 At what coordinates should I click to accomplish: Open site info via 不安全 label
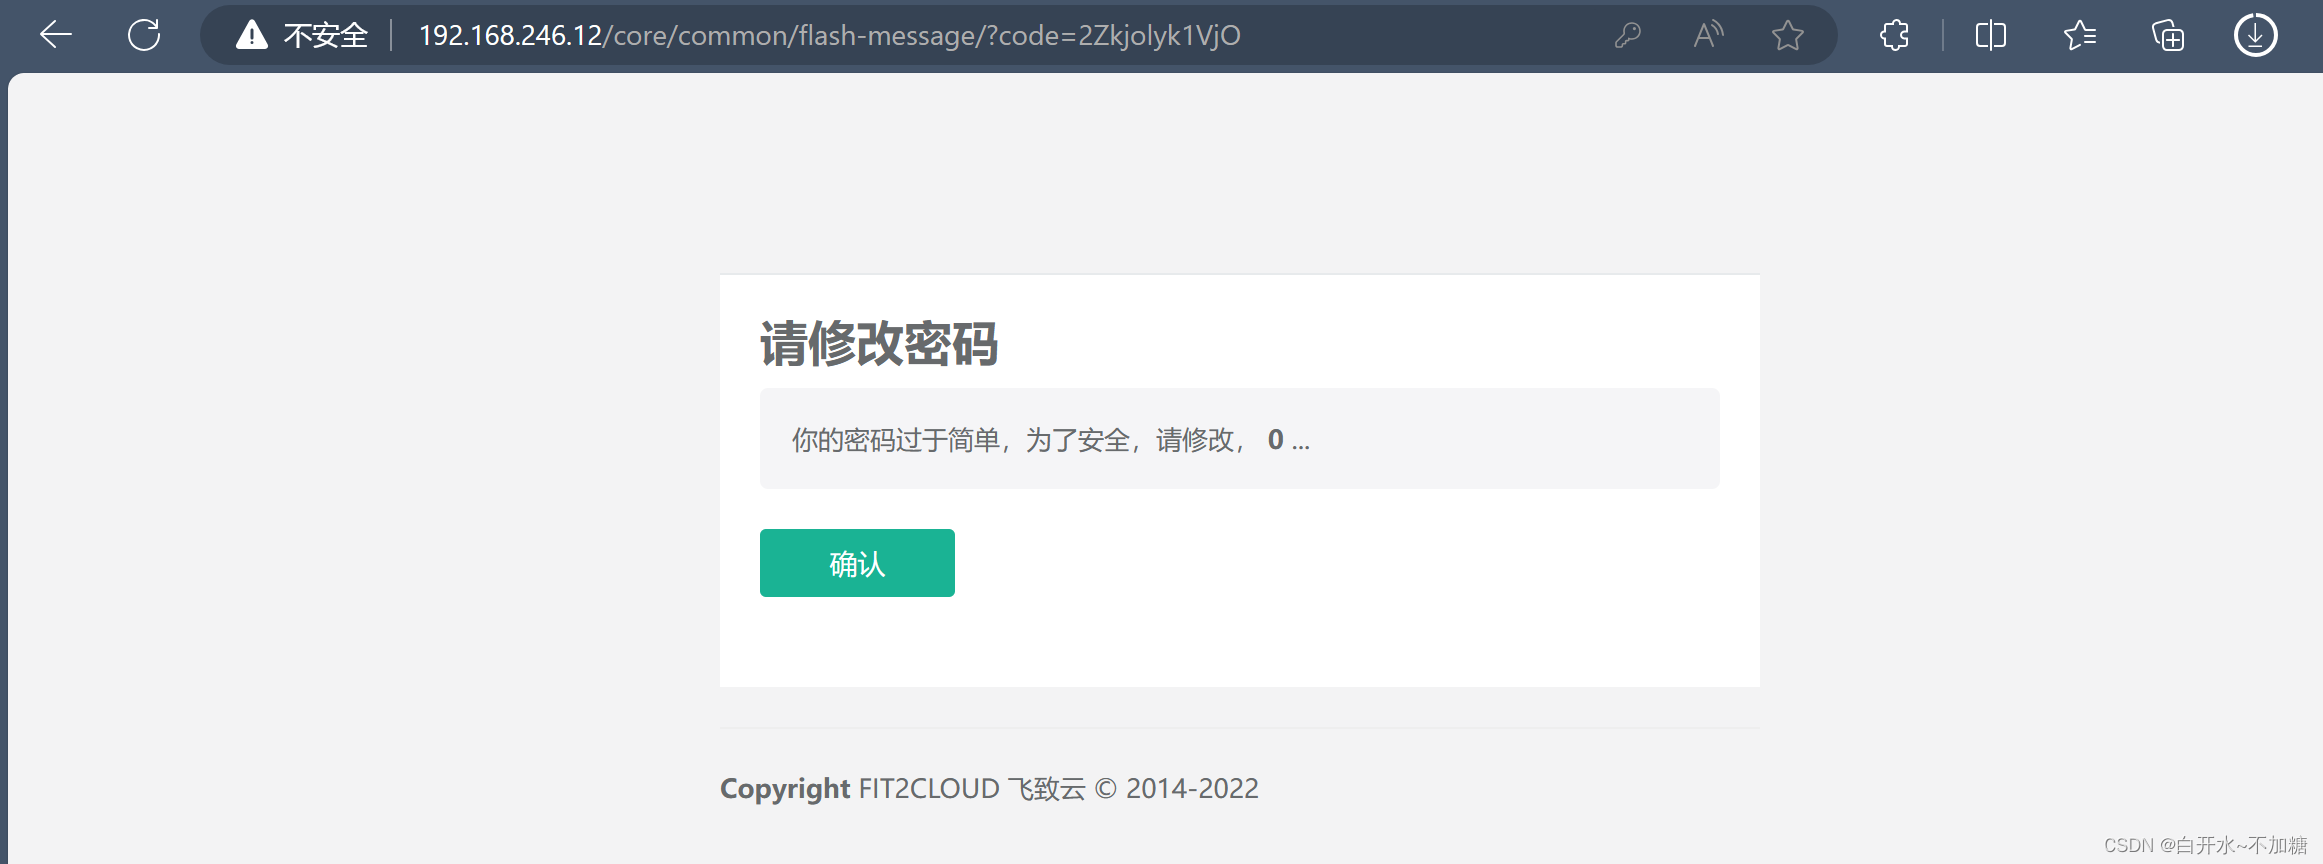(x=325, y=36)
